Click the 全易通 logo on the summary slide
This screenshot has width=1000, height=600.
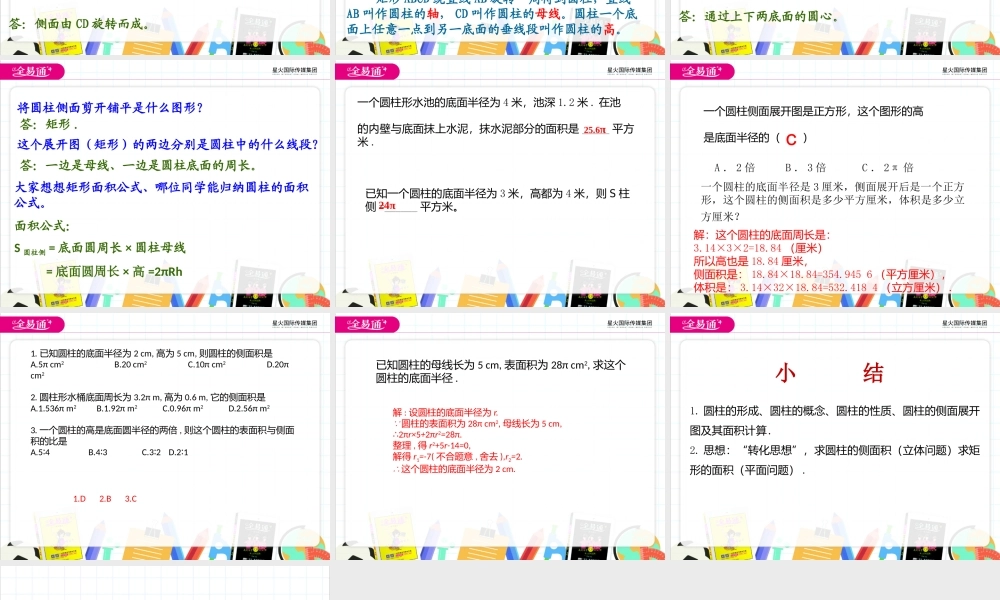click(700, 324)
